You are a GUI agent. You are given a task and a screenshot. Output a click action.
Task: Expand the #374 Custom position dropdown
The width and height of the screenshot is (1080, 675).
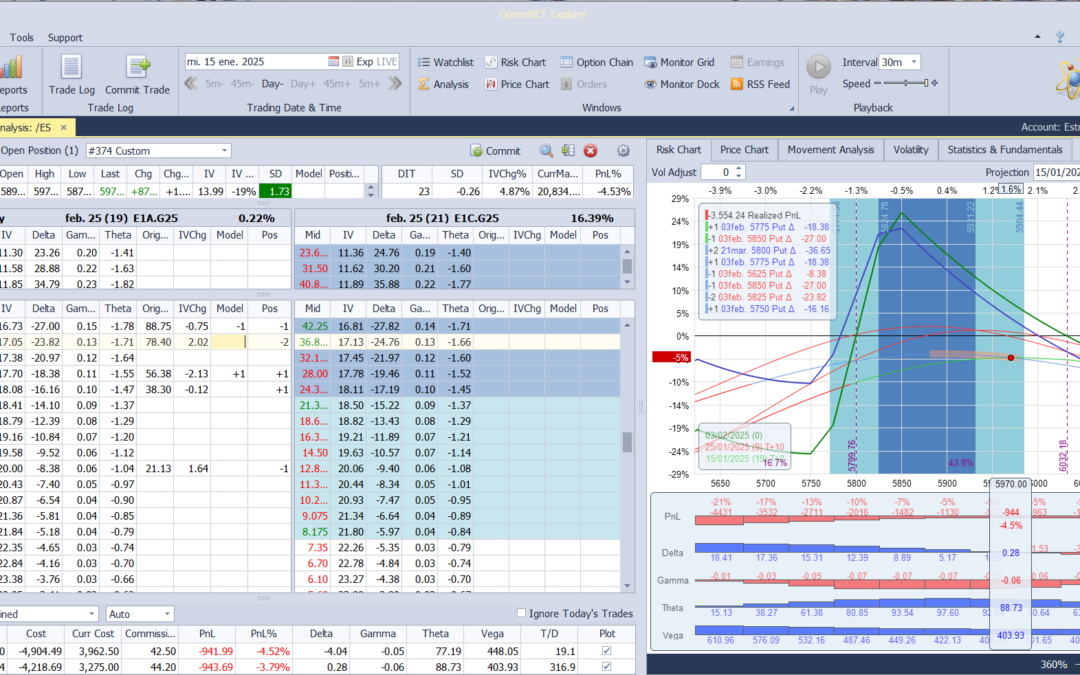pos(223,151)
